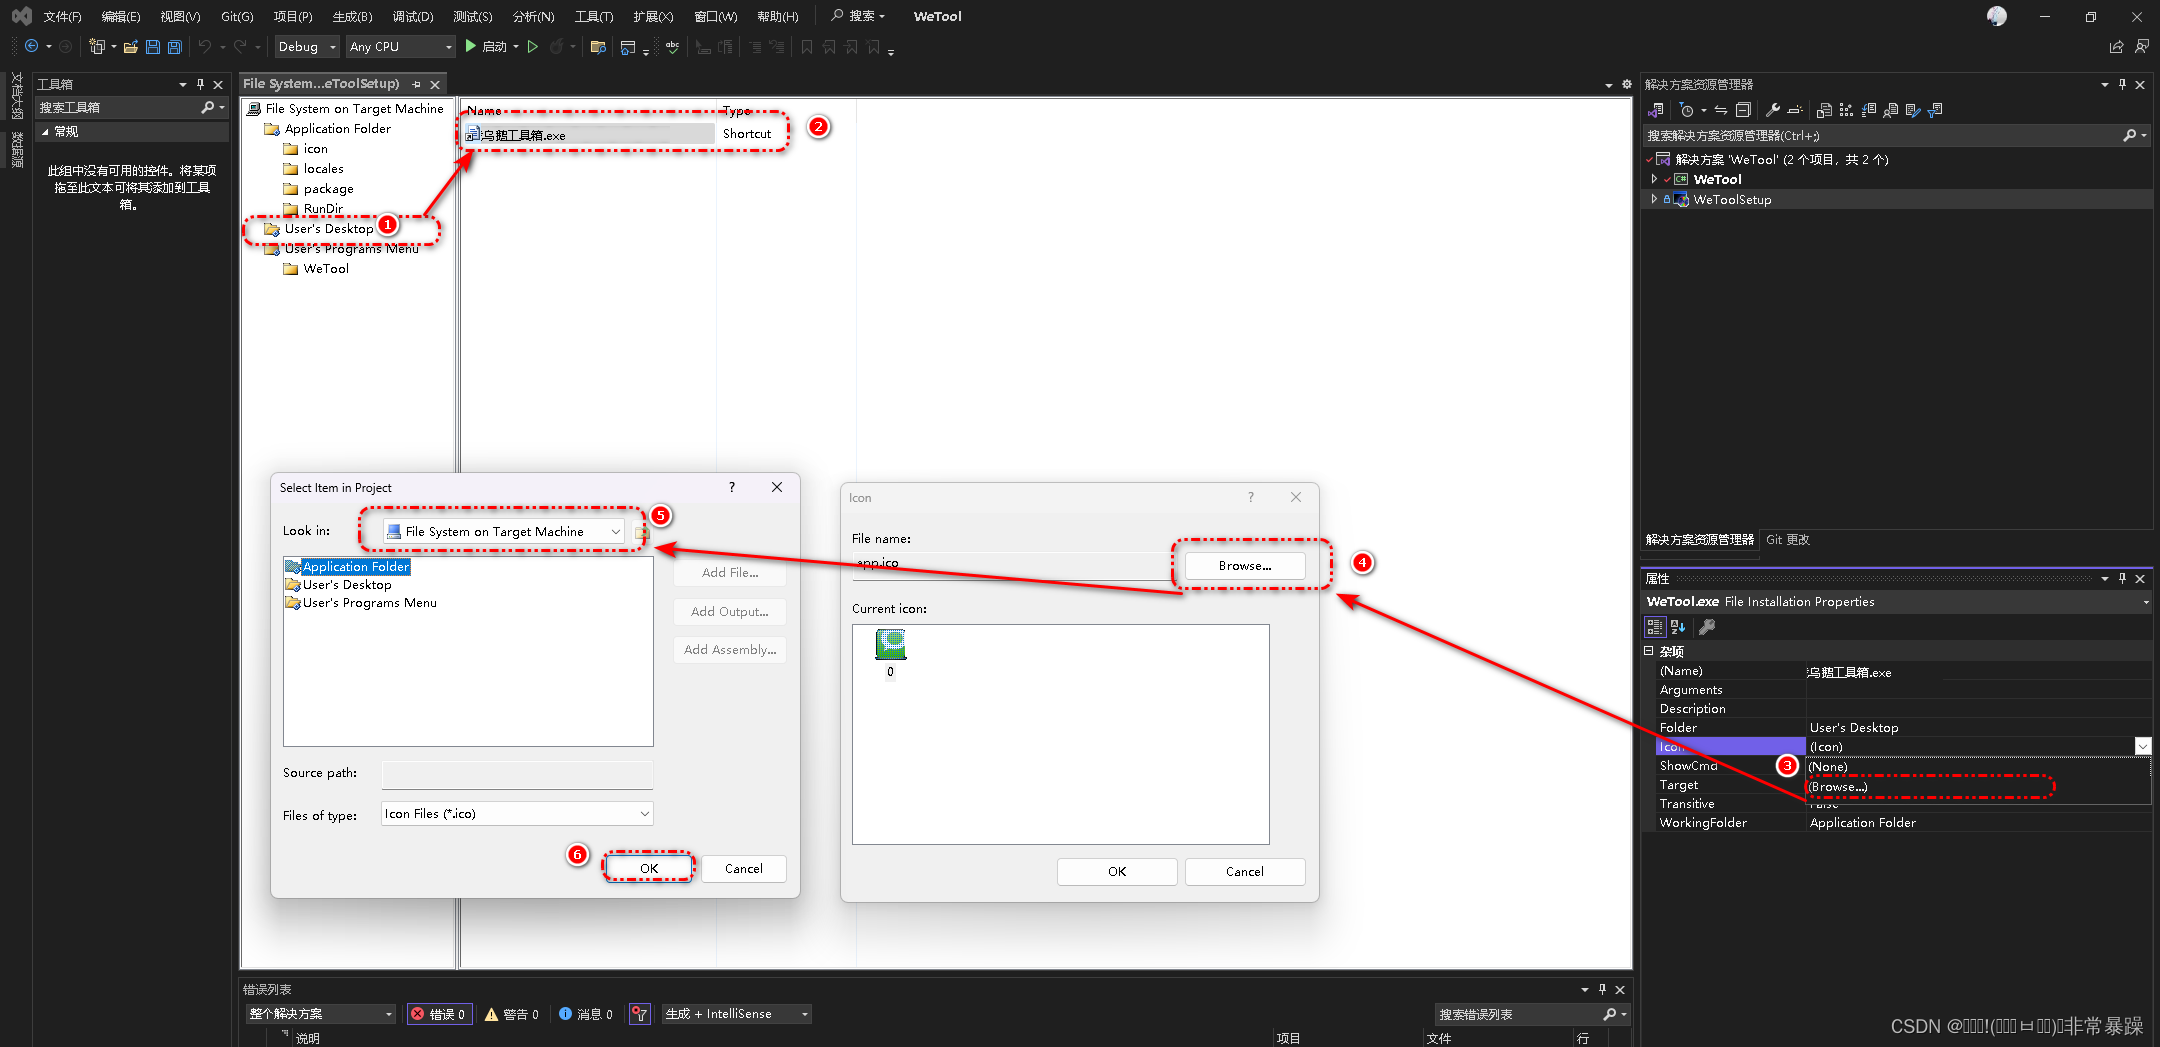Select User's Desktop folder in the File System tree

click(329, 229)
